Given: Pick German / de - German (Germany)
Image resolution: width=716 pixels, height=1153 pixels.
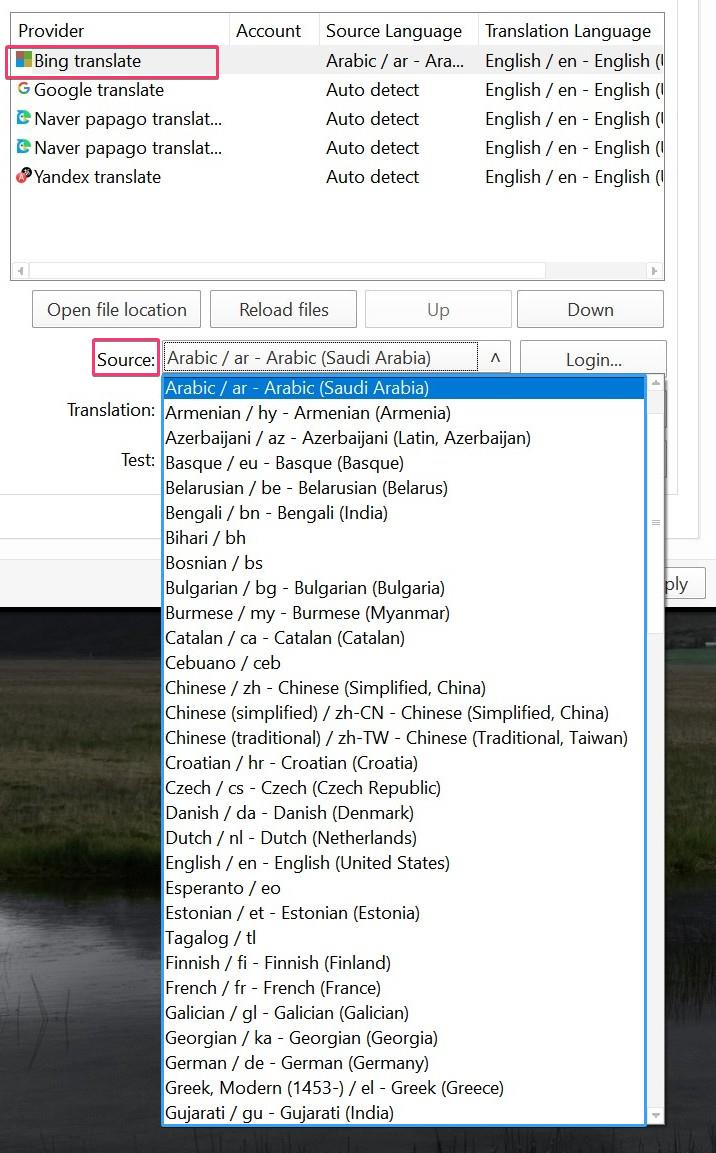Looking at the screenshot, I should point(404,1063).
